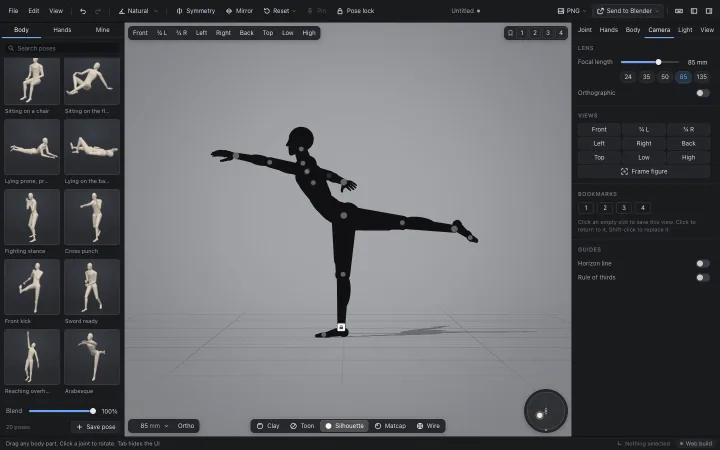Screen dimensions: 720x450
Task: Expand the Send to Blender dropdown arrow
Action: coord(657,11)
